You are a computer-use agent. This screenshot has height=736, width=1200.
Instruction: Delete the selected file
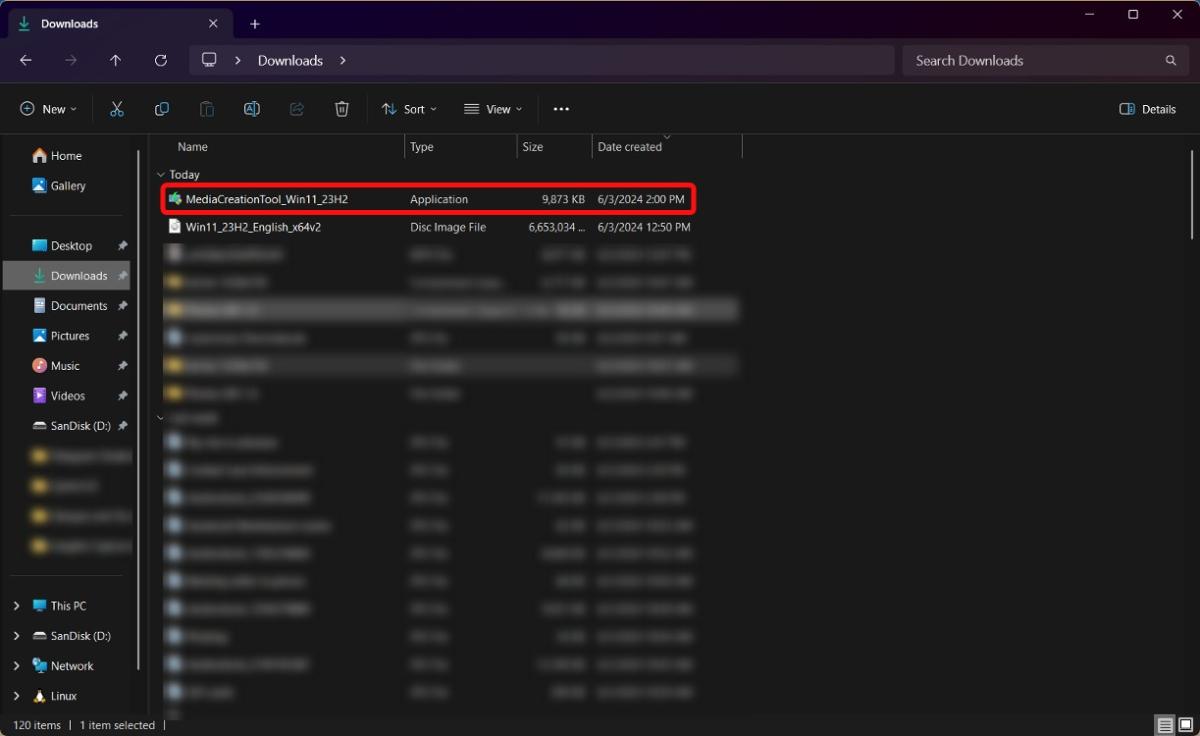[341, 109]
